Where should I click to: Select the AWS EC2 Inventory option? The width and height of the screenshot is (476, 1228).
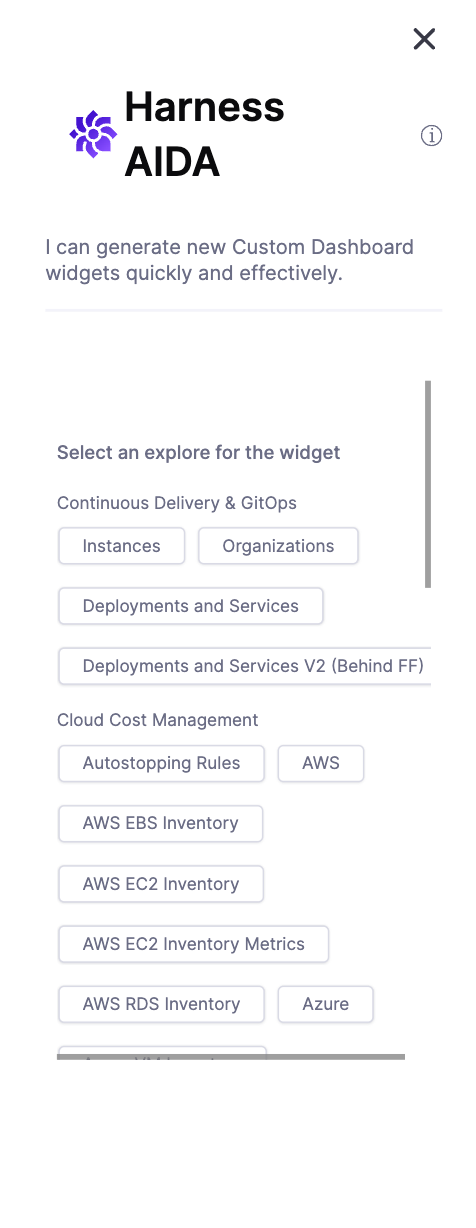click(161, 884)
